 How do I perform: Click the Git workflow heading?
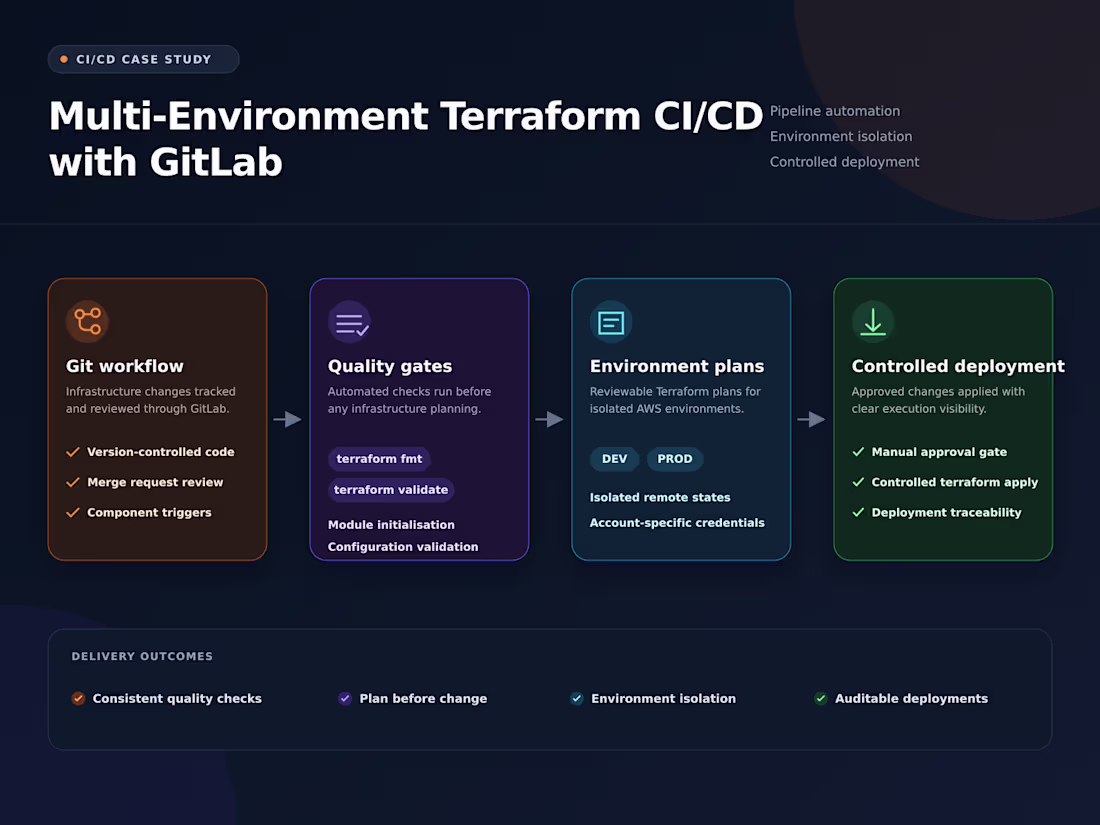(x=125, y=366)
